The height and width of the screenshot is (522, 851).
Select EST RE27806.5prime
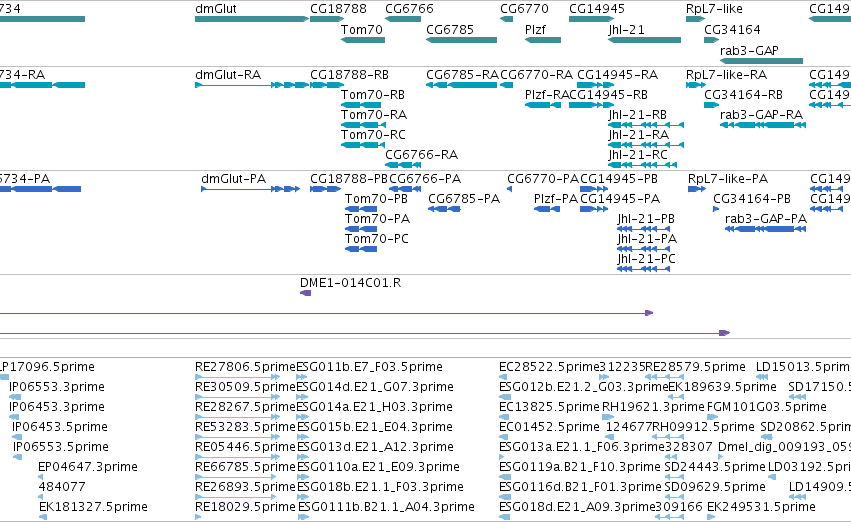(x=238, y=377)
